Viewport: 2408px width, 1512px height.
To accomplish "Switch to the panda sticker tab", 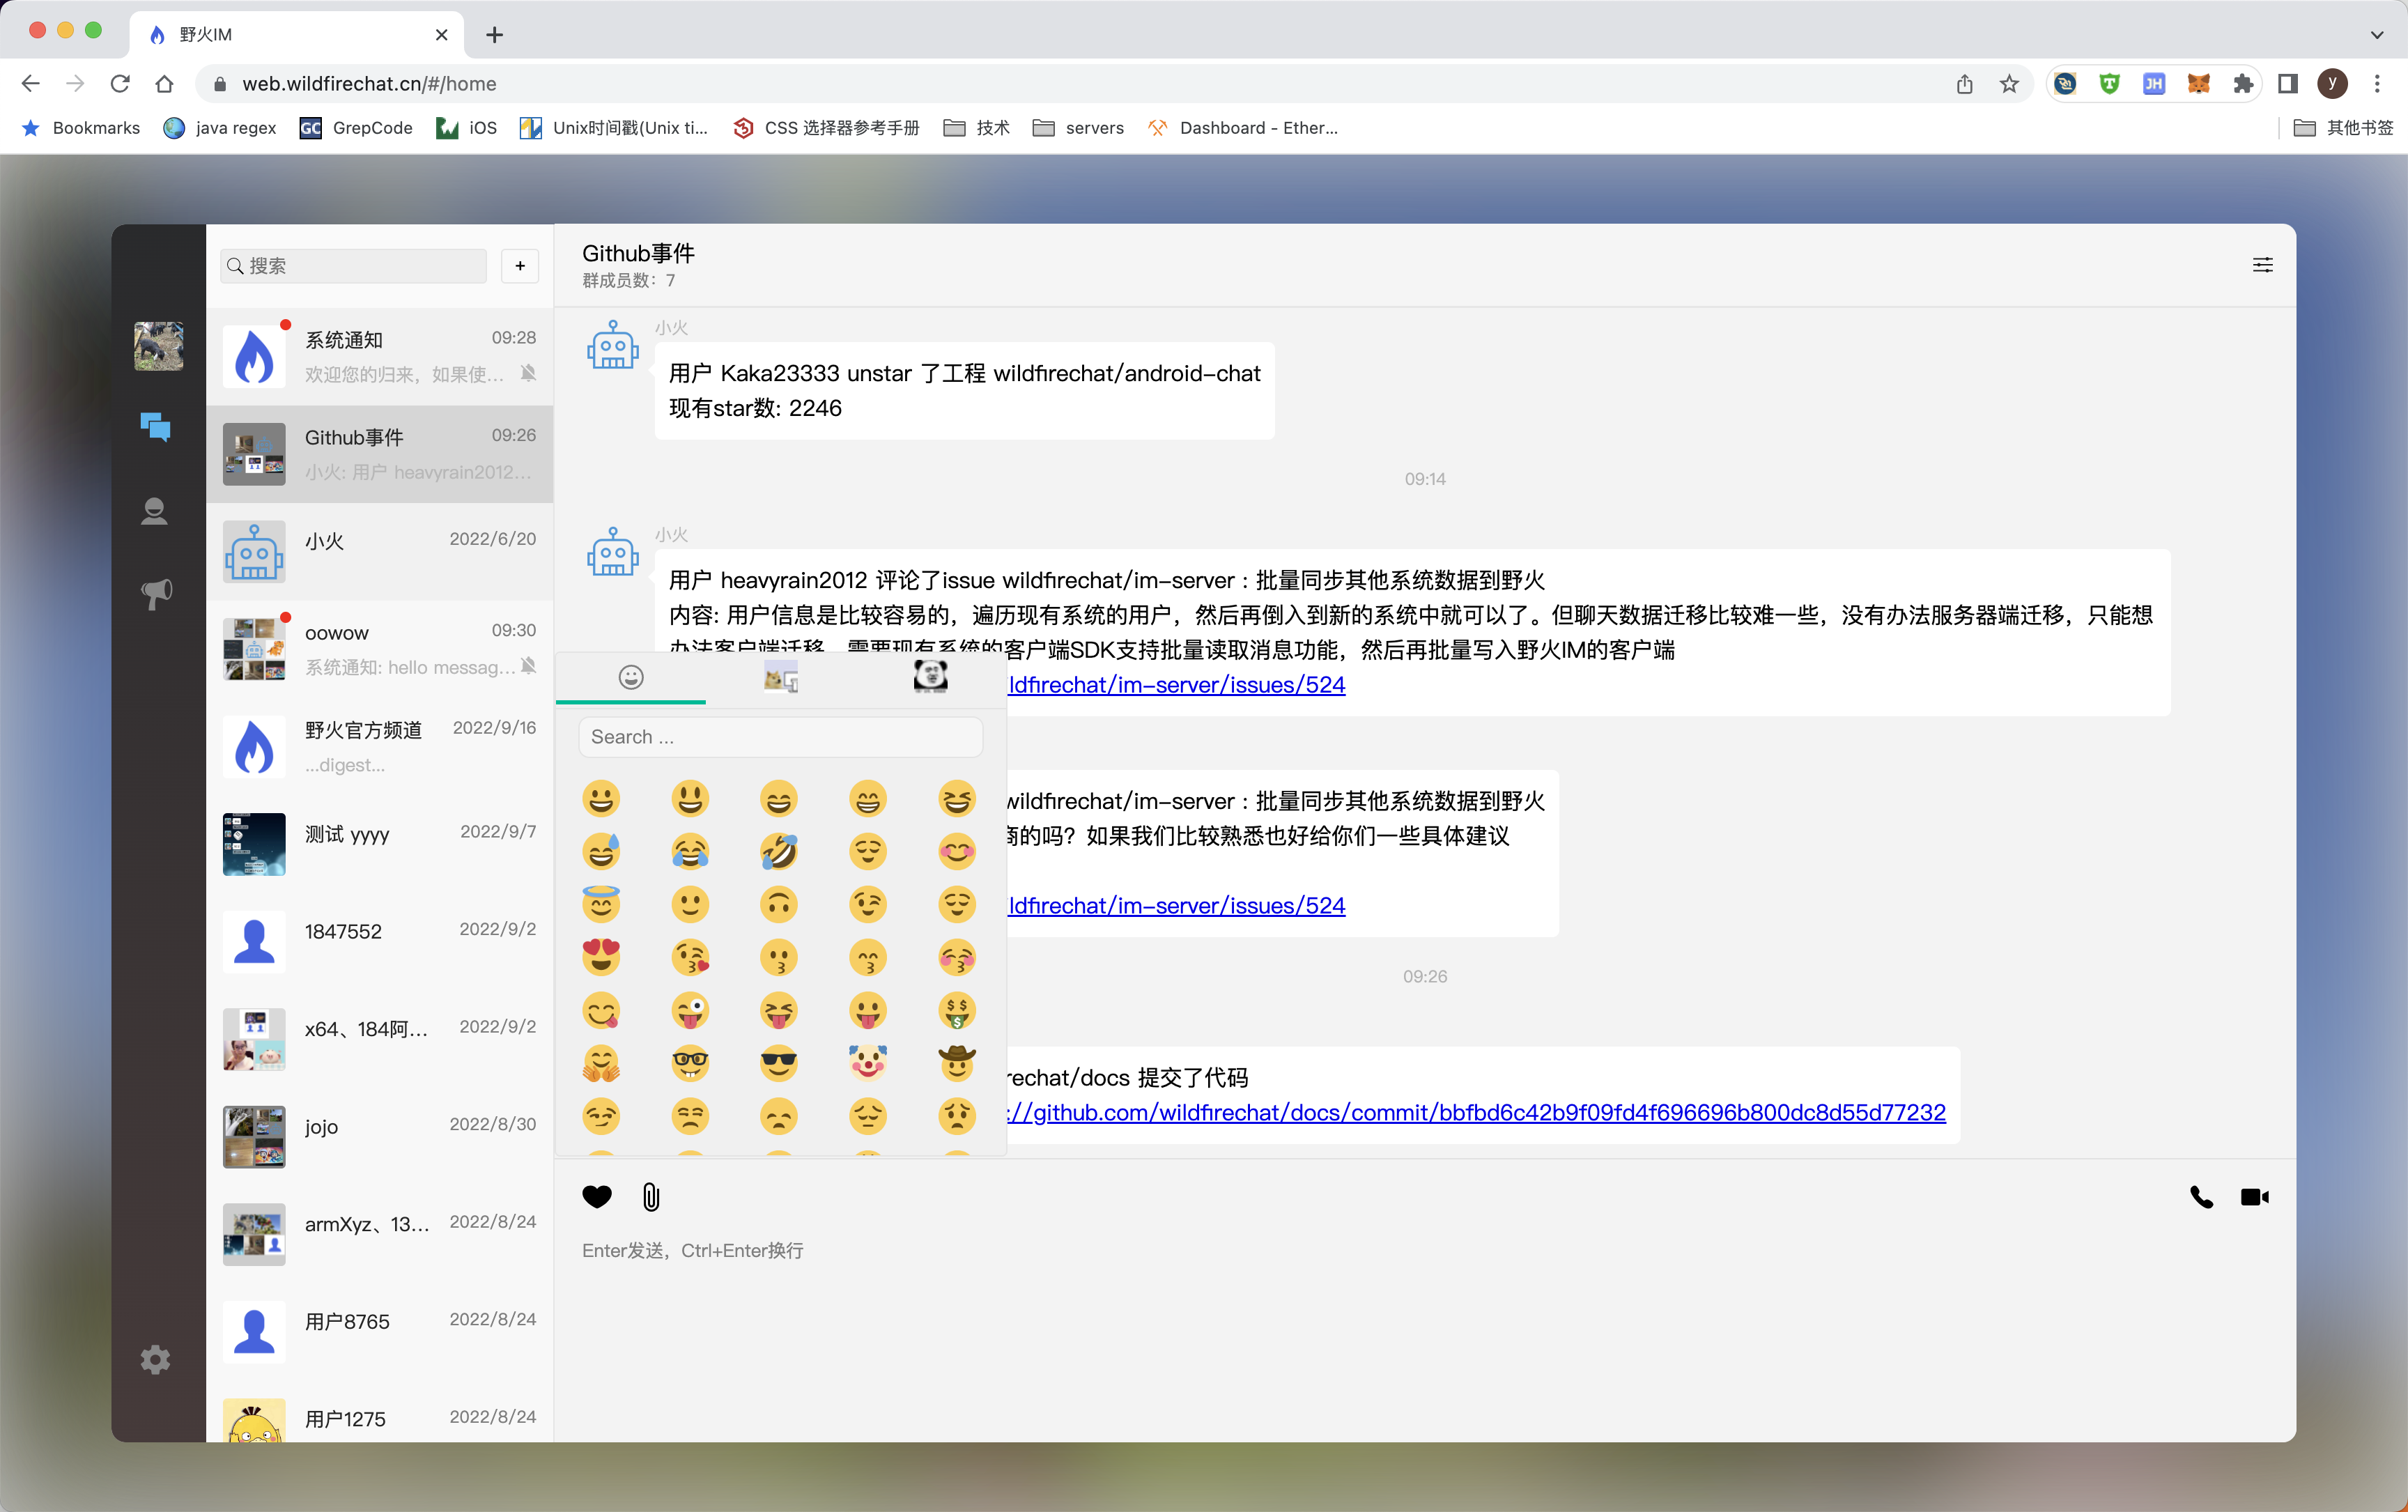I will tap(930, 677).
